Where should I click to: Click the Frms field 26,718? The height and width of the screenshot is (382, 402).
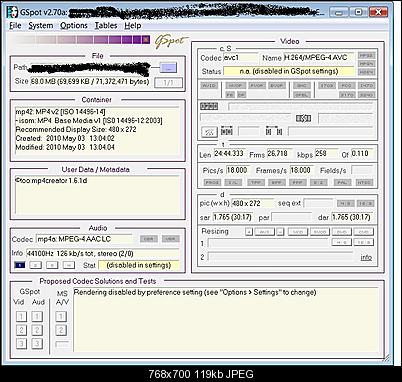[279, 154]
